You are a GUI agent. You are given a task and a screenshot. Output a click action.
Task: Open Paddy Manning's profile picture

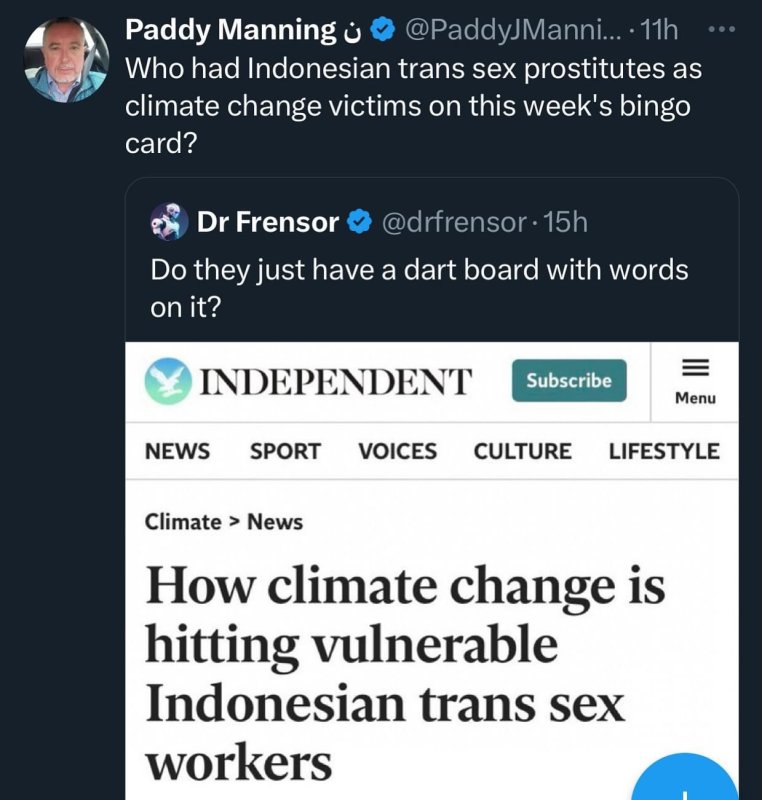pos(65,60)
